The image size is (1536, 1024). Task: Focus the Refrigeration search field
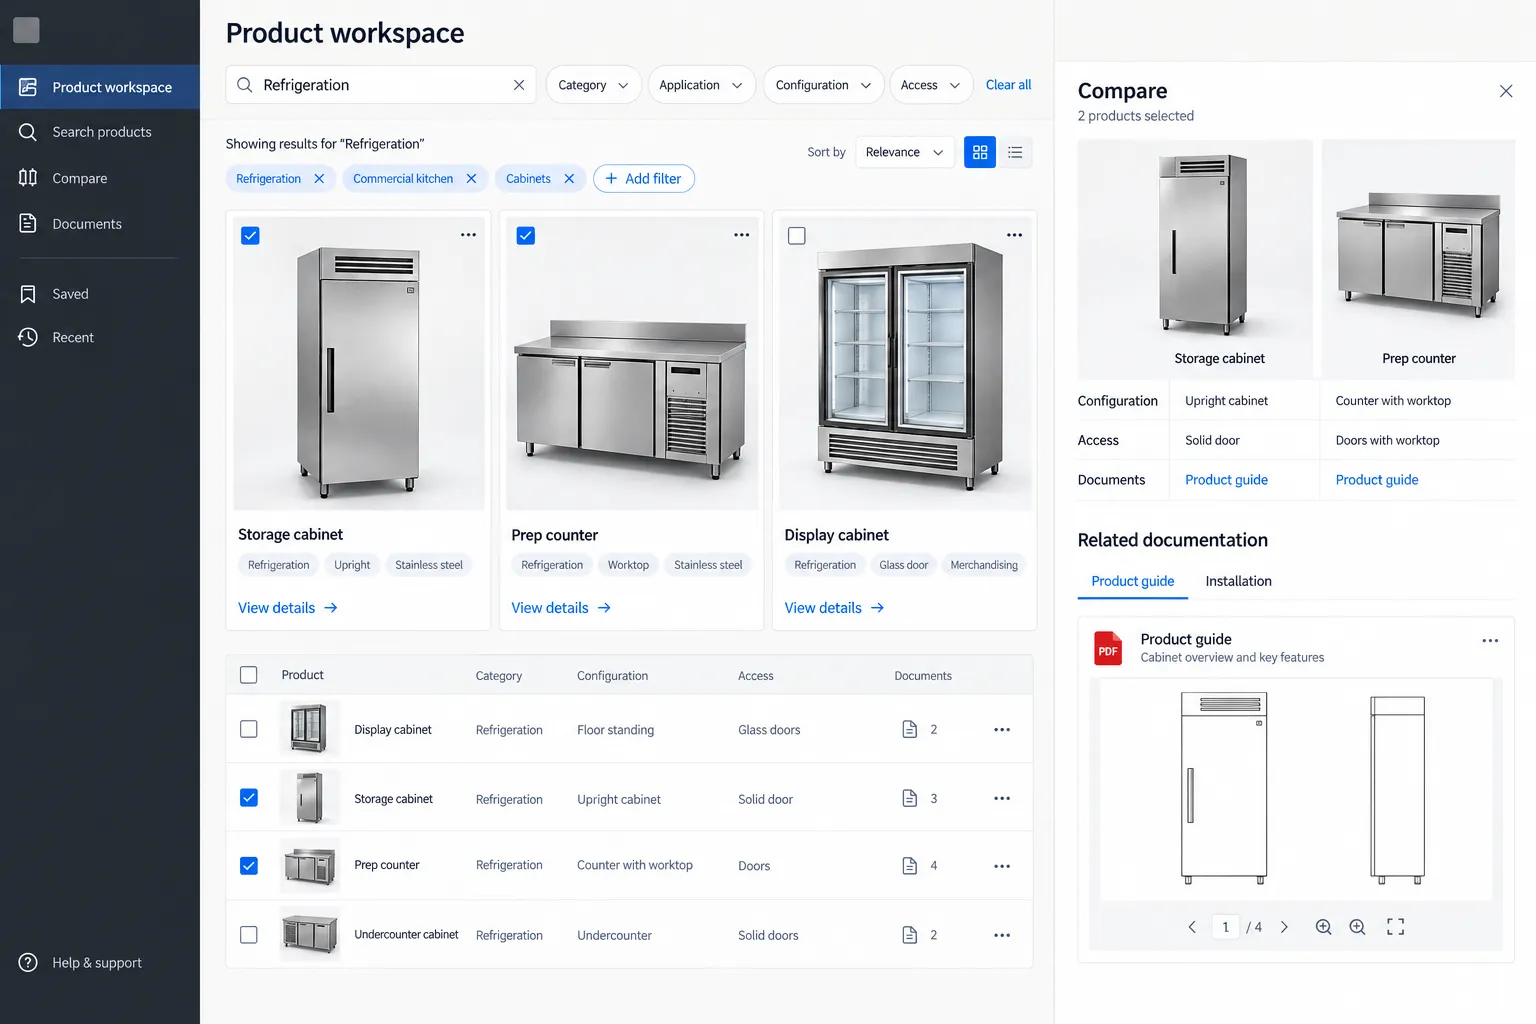pos(380,85)
